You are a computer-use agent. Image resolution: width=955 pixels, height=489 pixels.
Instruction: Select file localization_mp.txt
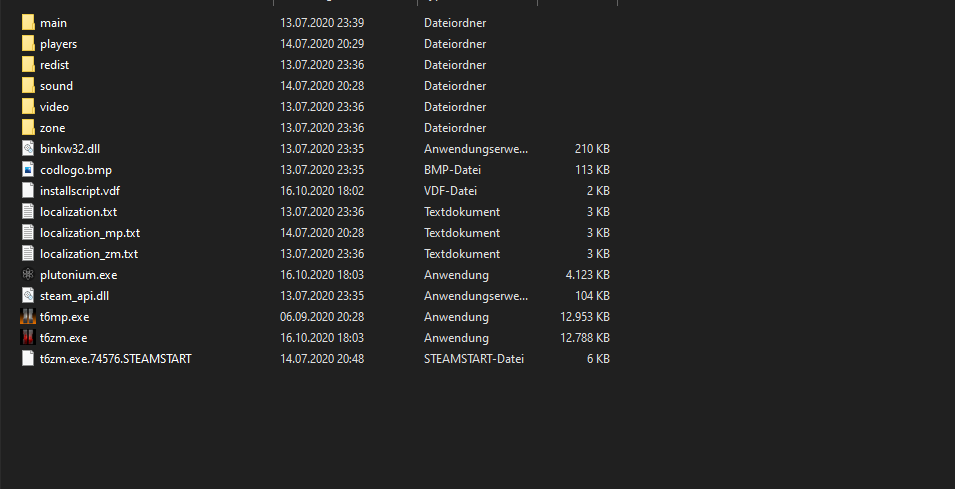[x=90, y=233]
